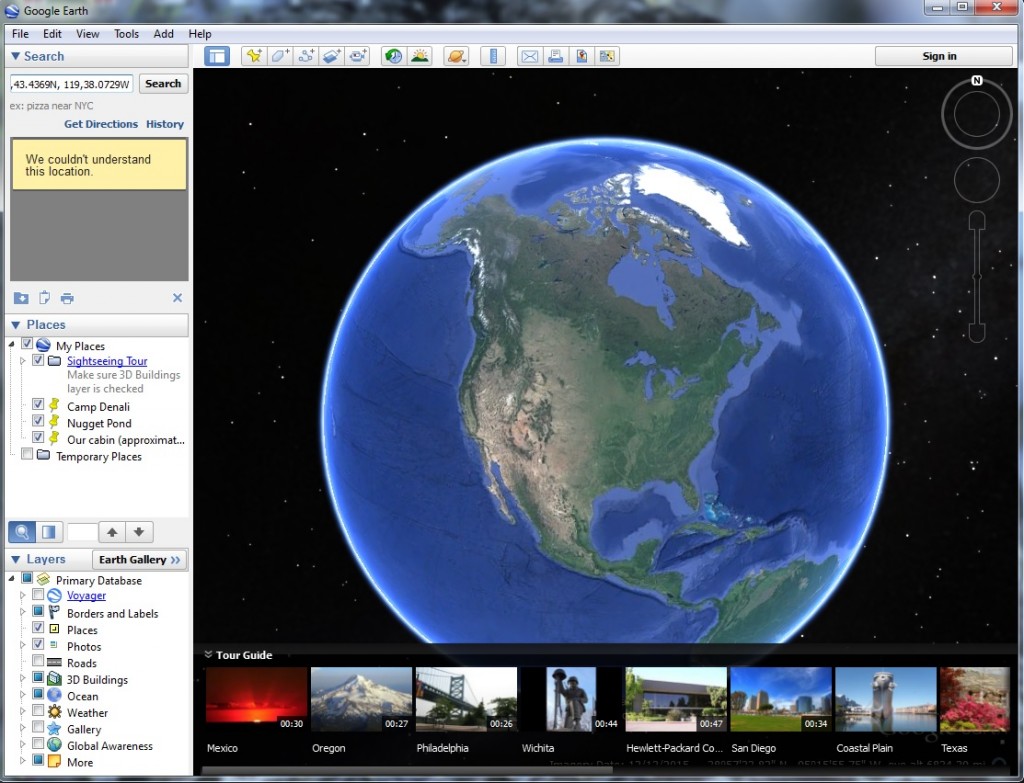The height and width of the screenshot is (783, 1024).
Task: Enable the Temporary Places checkbox
Action: coord(28,456)
